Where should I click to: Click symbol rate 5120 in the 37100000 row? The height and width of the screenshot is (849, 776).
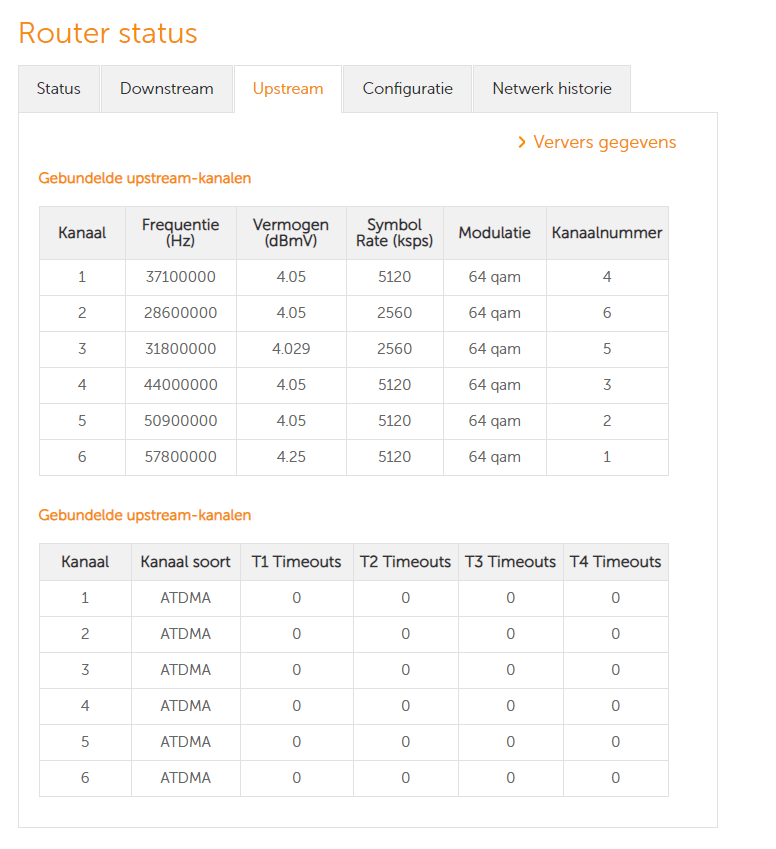[394, 277]
